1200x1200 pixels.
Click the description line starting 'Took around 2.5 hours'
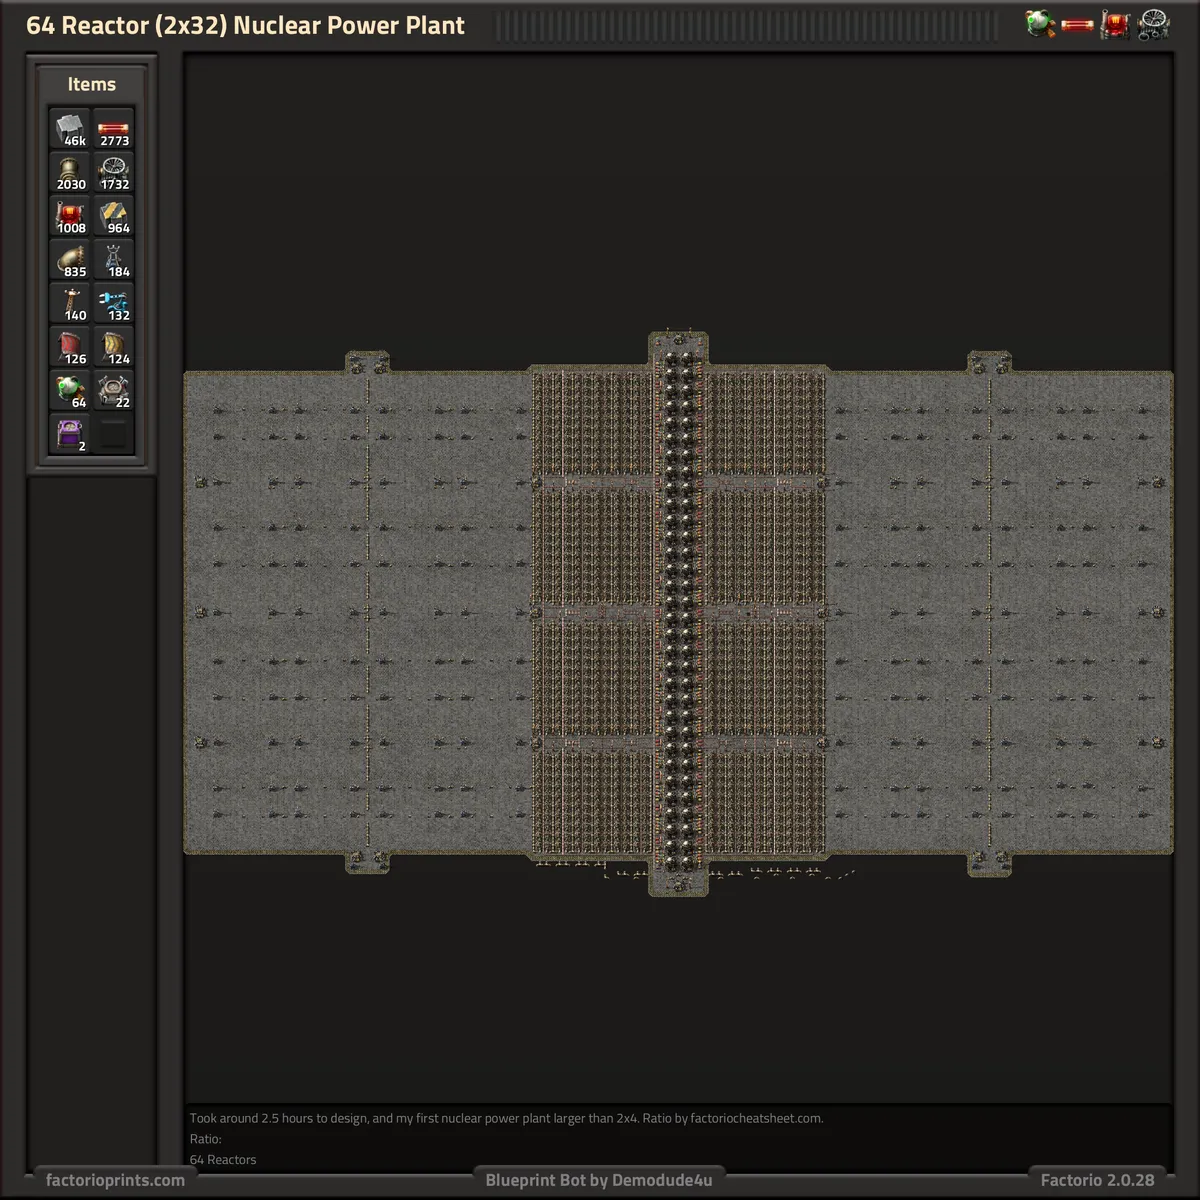[506, 1118]
